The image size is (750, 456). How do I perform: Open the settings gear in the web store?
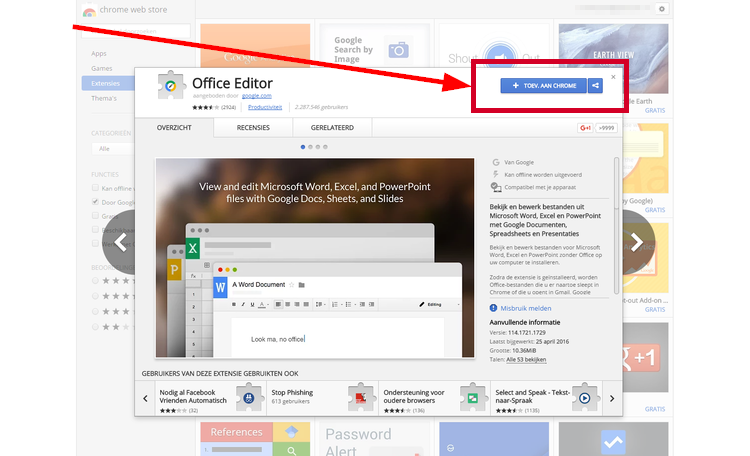(662, 9)
